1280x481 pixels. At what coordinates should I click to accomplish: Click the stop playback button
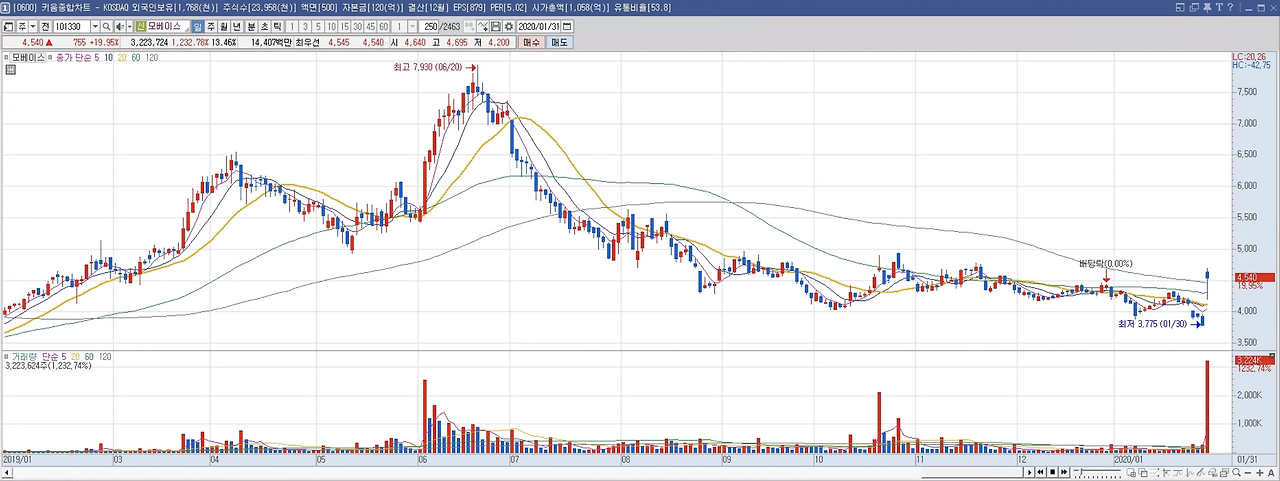[x=1052, y=472]
